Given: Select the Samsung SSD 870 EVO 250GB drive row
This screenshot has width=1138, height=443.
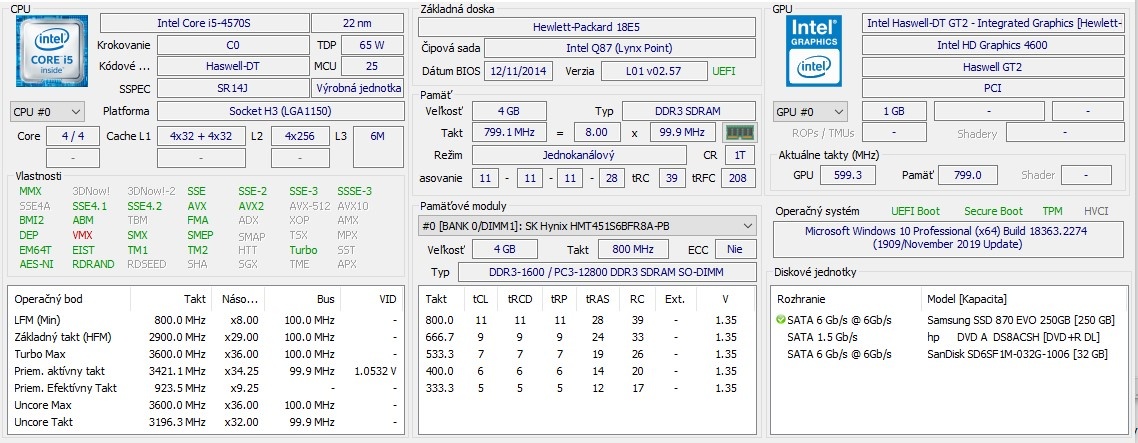Looking at the screenshot, I should click(948, 320).
